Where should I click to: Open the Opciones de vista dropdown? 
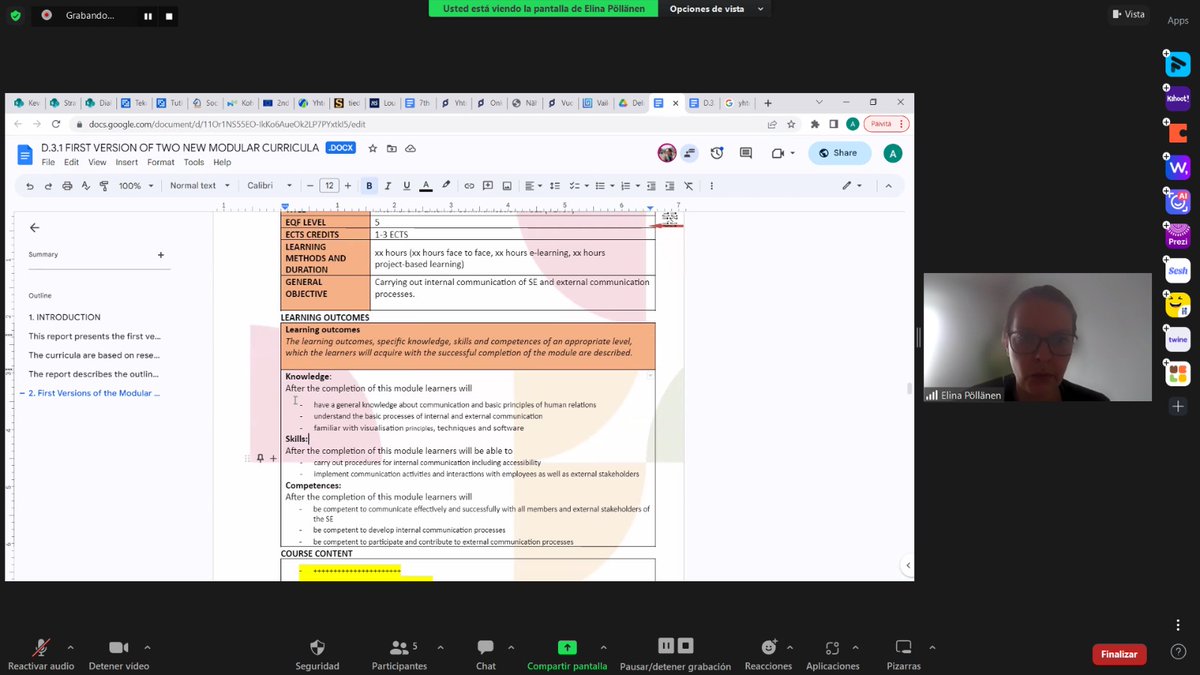click(718, 9)
